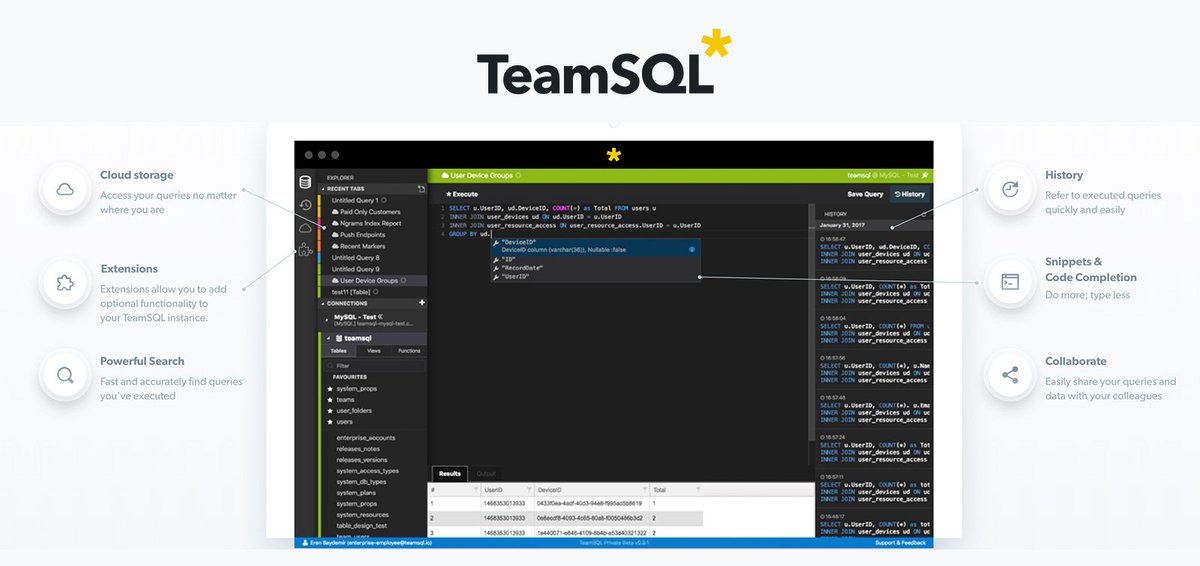Open Support & Feedback link
The image size is (1200, 566).
point(900,543)
